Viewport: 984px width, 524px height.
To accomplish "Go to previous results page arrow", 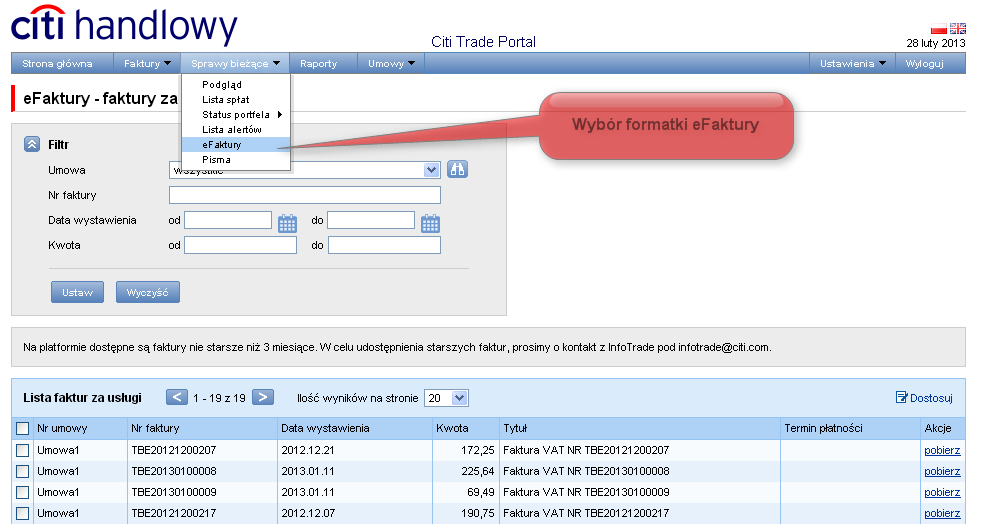I will pos(177,397).
